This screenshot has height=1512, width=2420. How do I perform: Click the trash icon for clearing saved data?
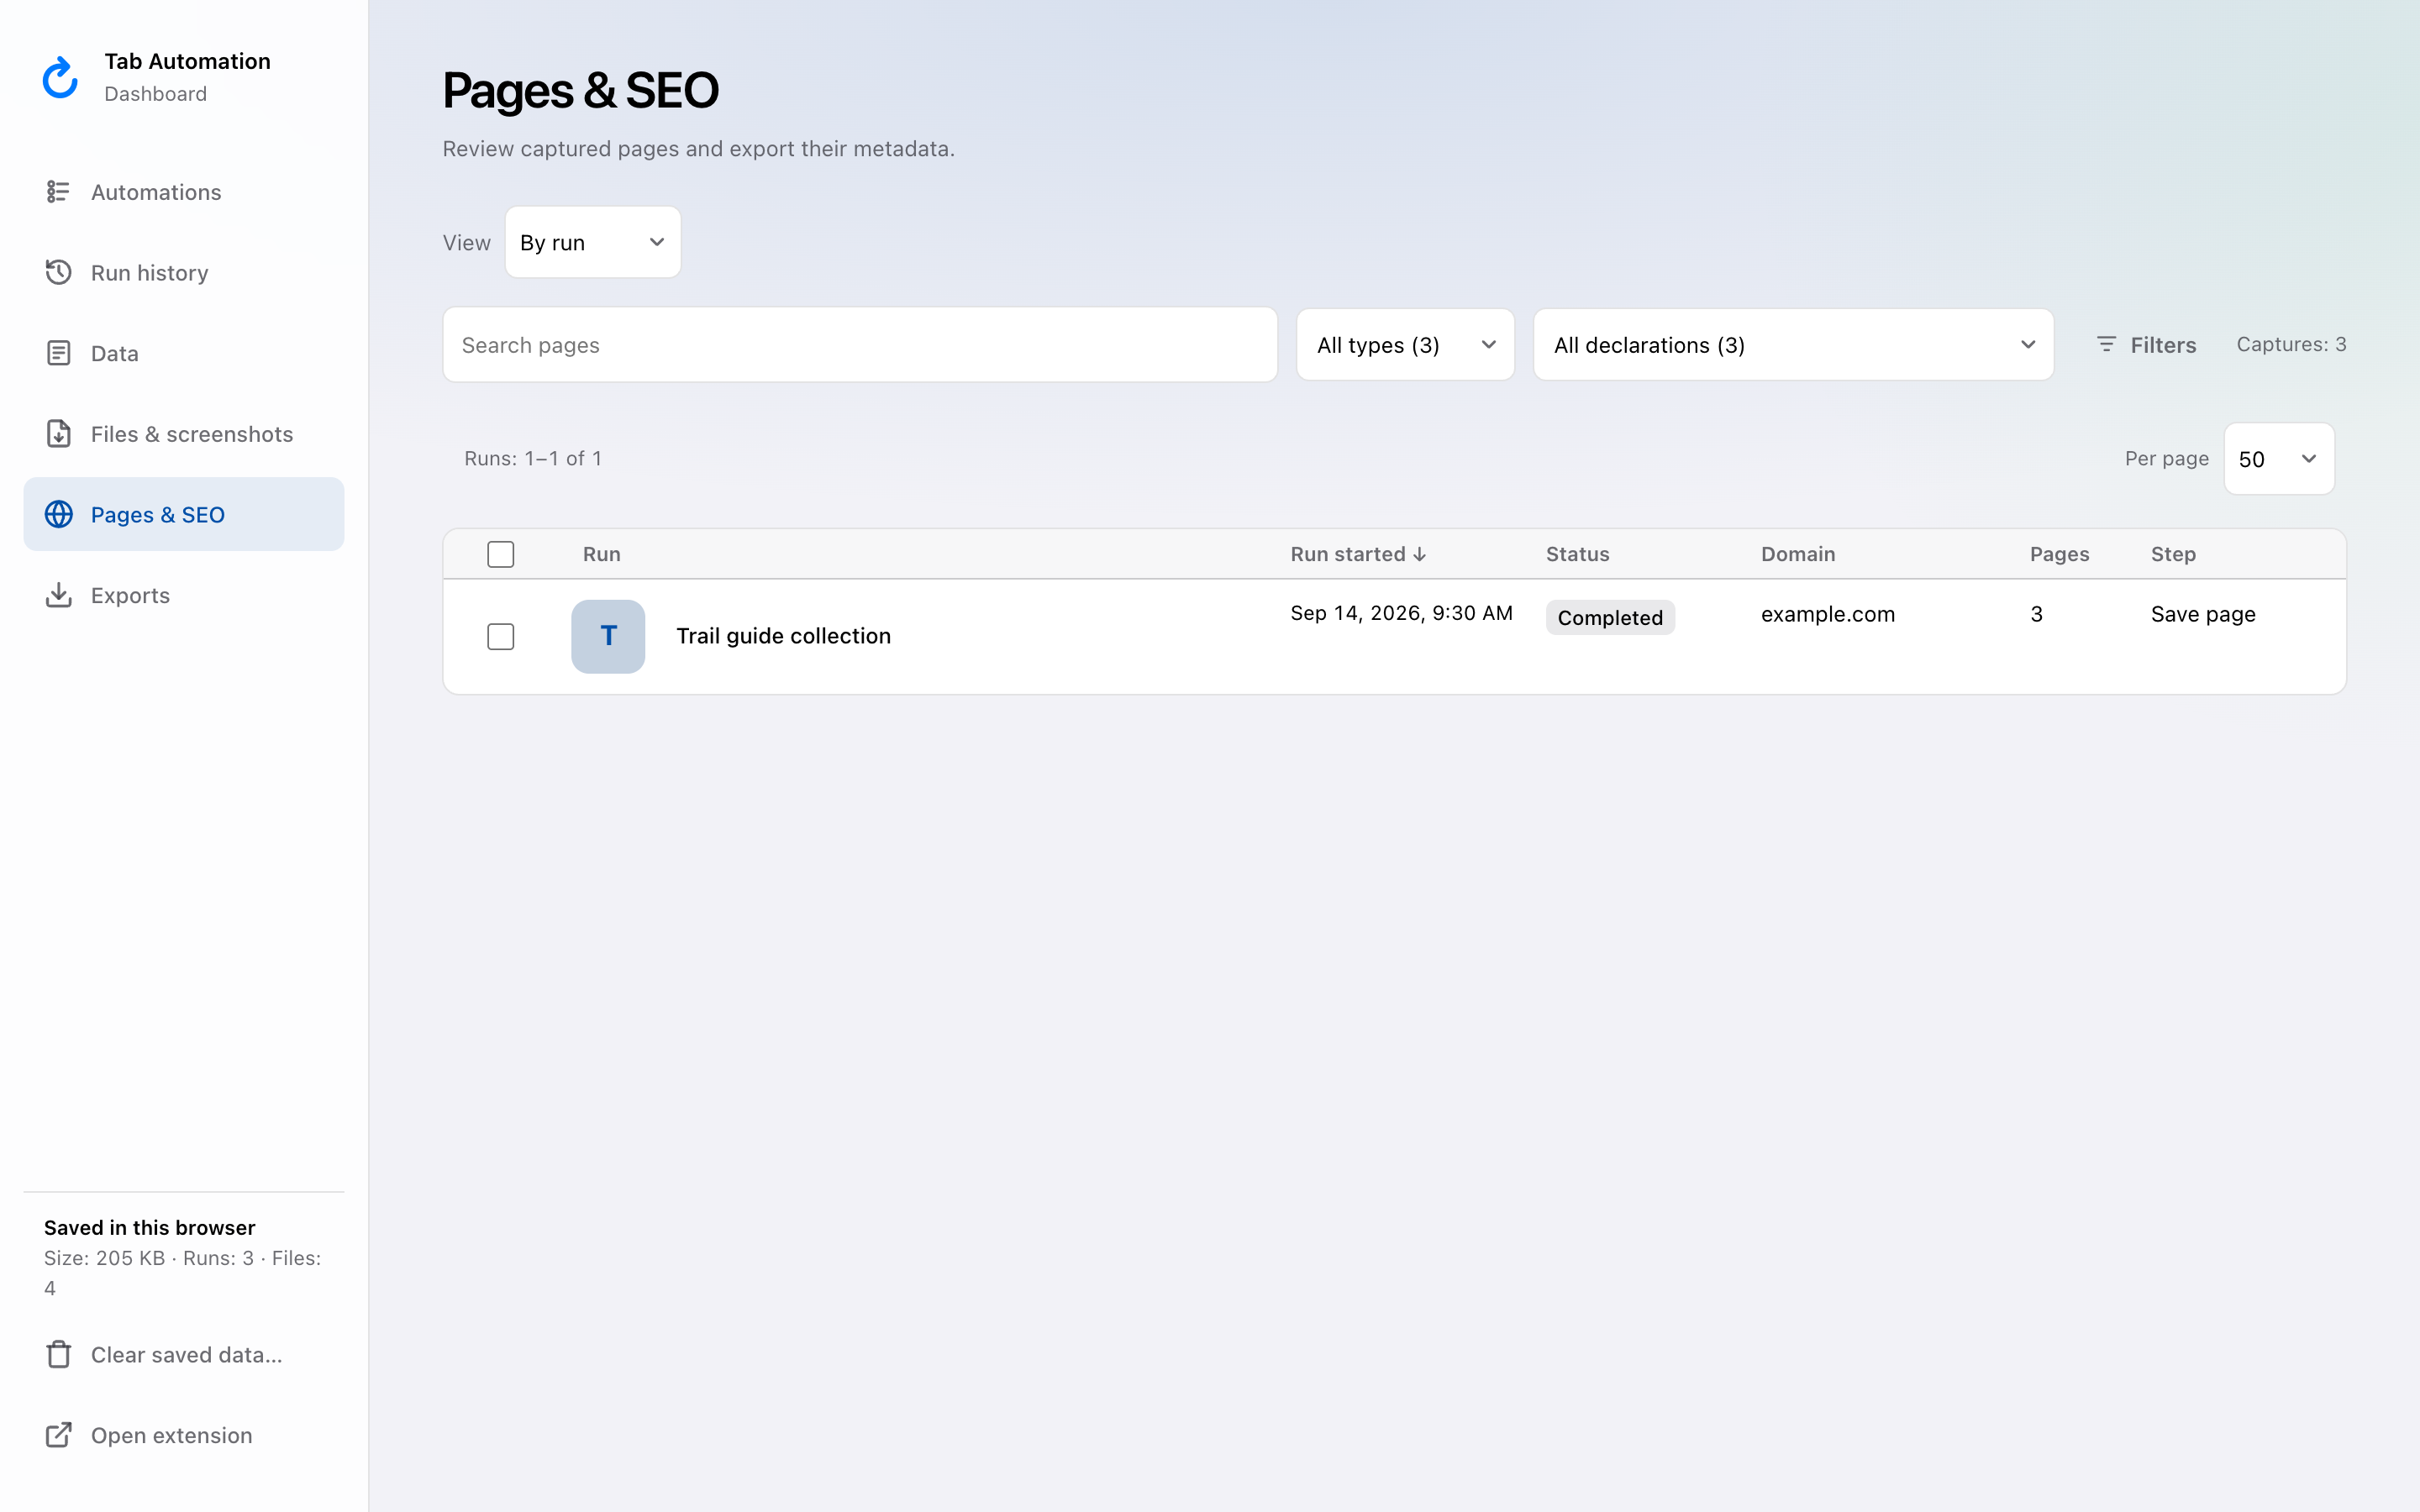pos(58,1354)
